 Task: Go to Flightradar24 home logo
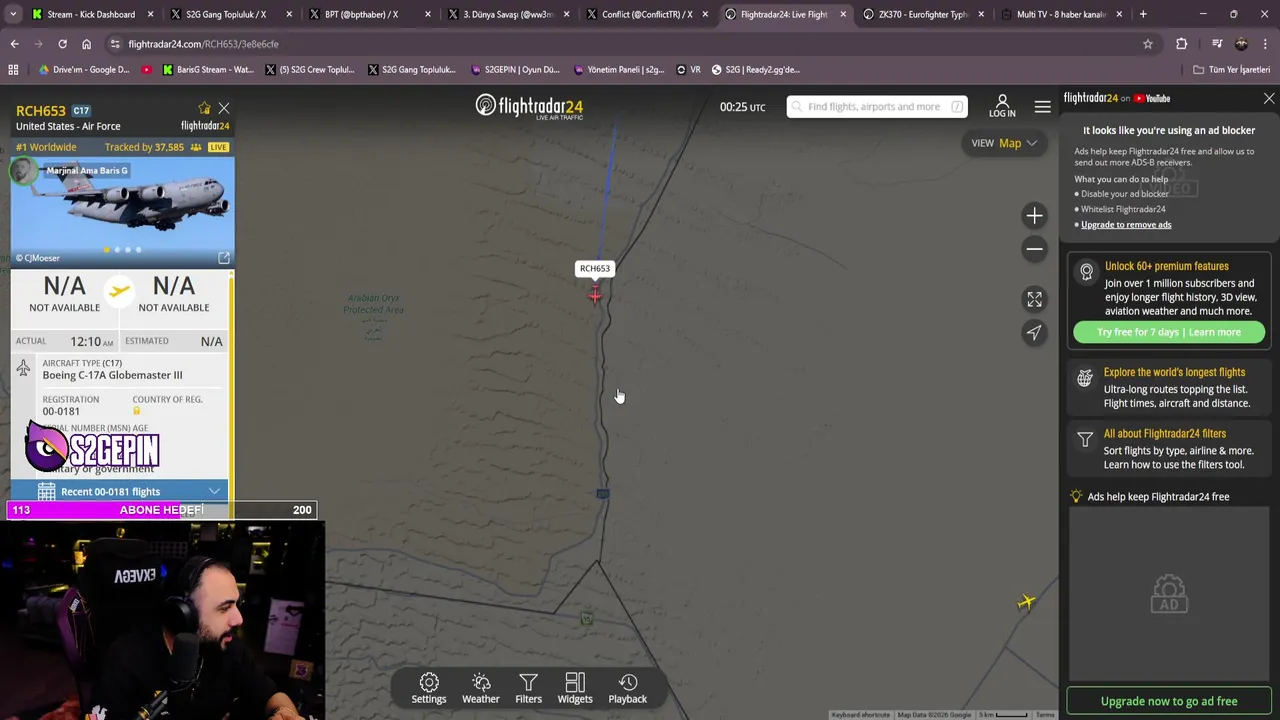tap(529, 107)
